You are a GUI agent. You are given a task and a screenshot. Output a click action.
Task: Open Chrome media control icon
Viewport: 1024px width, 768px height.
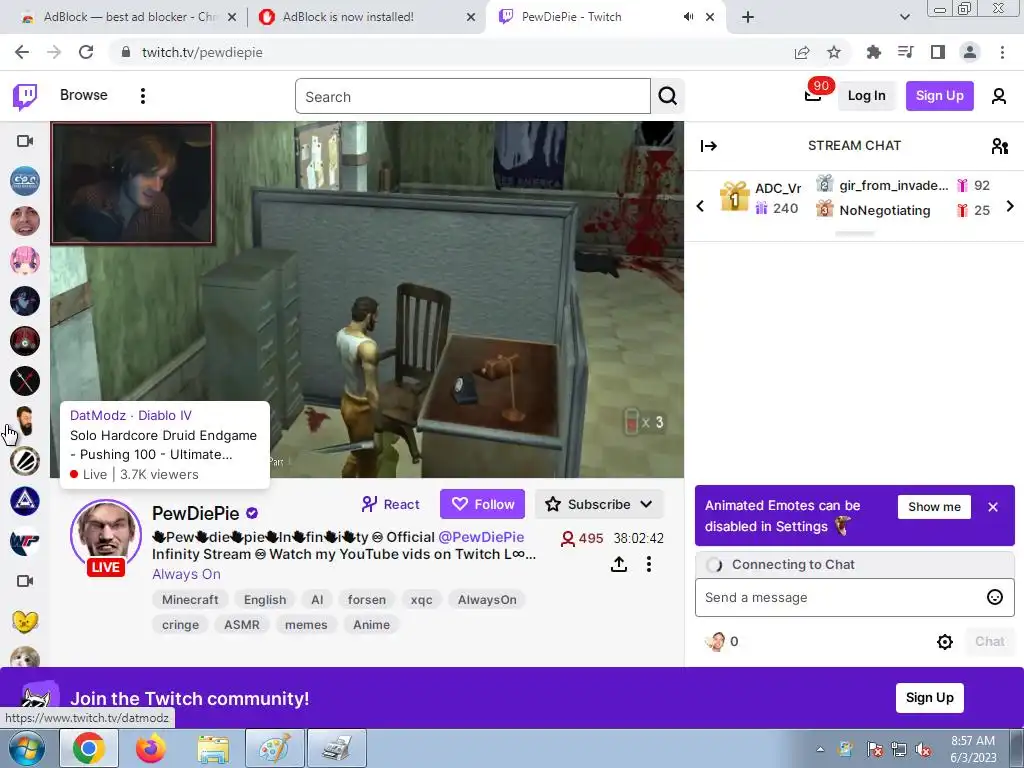coord(905,52)
